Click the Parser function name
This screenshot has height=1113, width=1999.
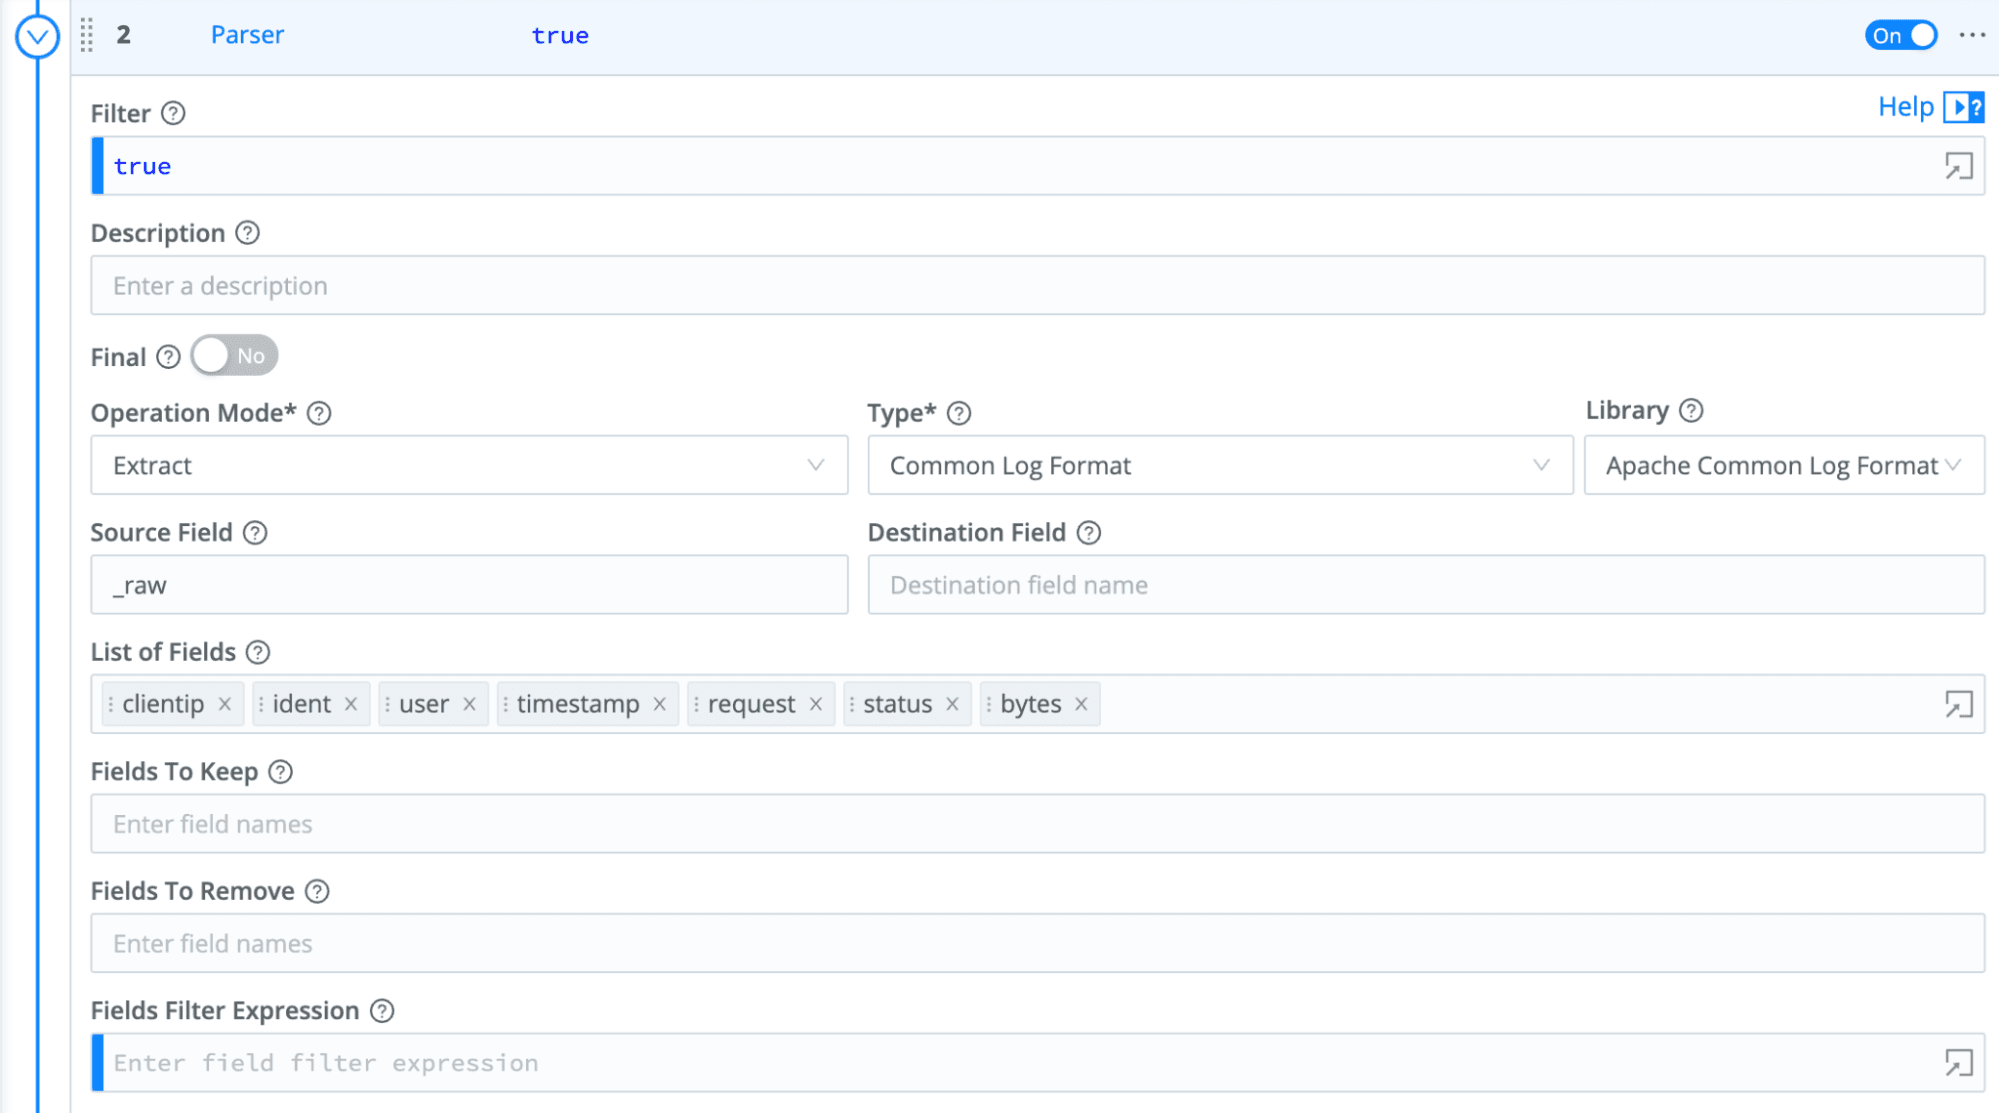pyautogui.click(x=247, y=35)
